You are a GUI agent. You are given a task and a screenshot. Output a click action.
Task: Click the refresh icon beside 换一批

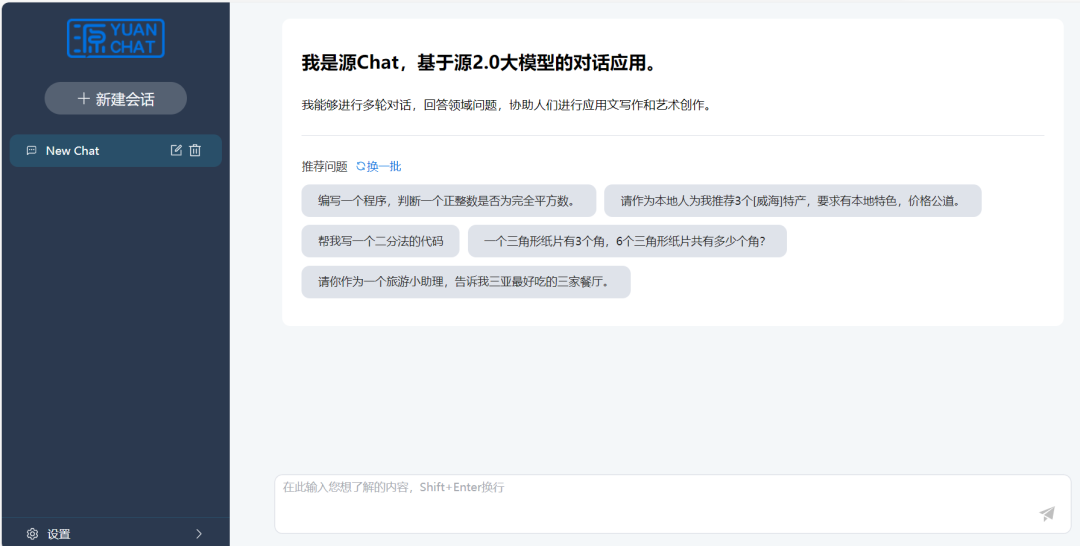point(361,166)
